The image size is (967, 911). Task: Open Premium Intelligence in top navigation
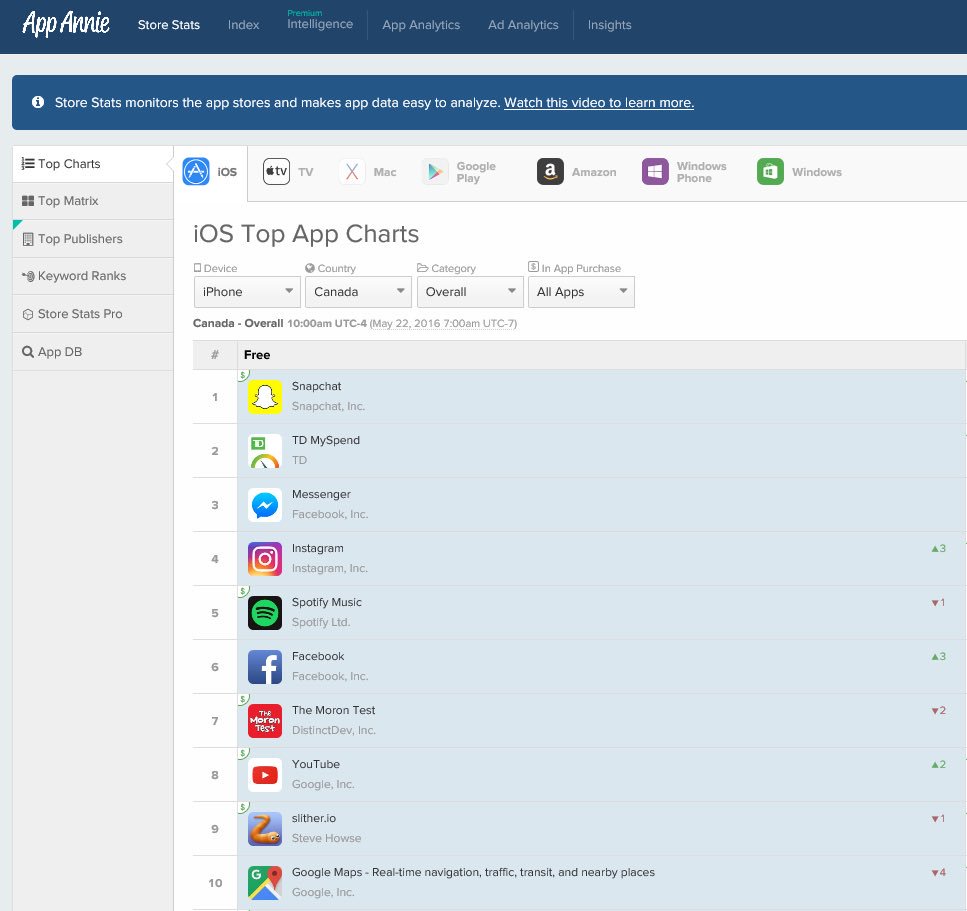[319, 20]
